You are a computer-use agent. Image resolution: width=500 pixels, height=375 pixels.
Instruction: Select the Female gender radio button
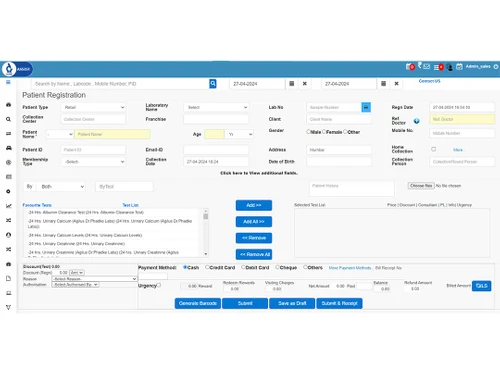point(324,132)
